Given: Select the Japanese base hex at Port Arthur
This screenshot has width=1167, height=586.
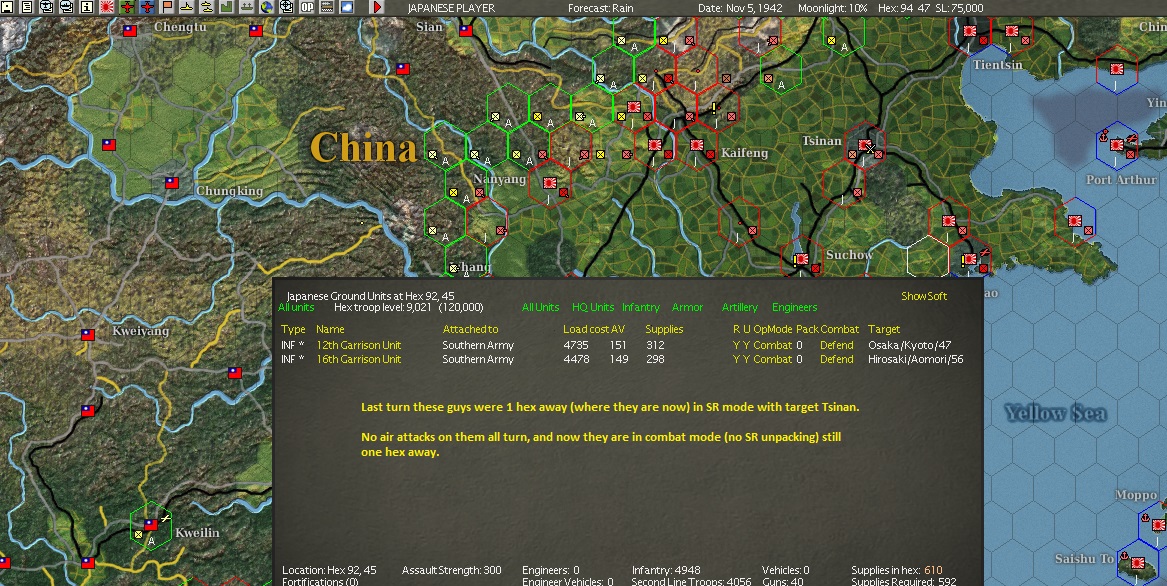Looking at the screenshot, I should 1116,144.
